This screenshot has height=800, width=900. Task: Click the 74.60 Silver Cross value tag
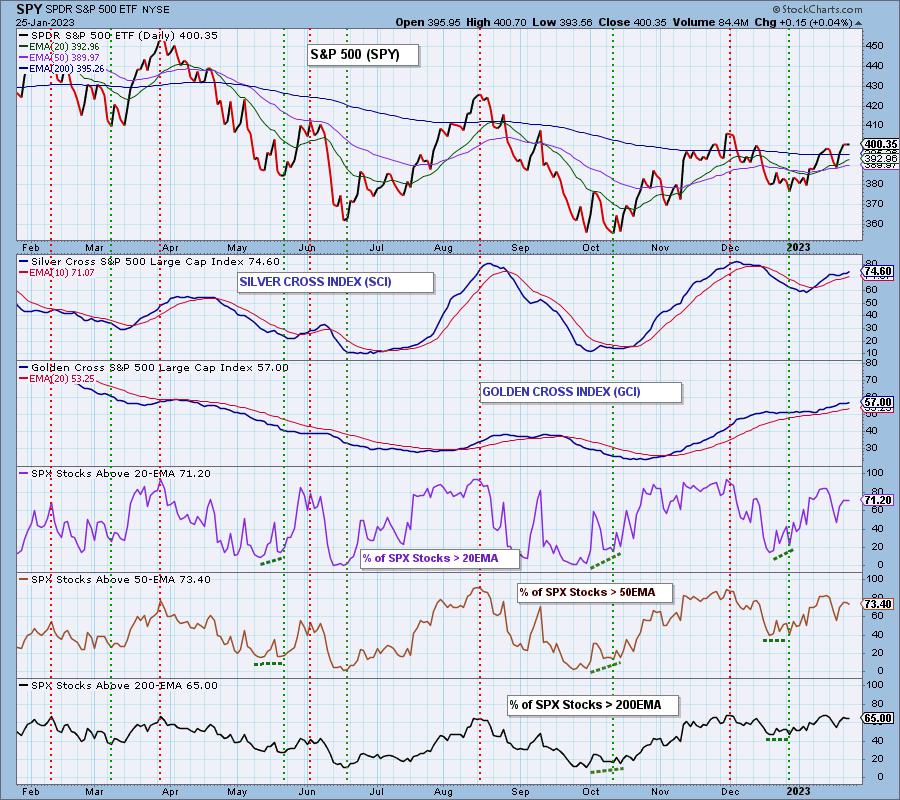click(878, 271)
